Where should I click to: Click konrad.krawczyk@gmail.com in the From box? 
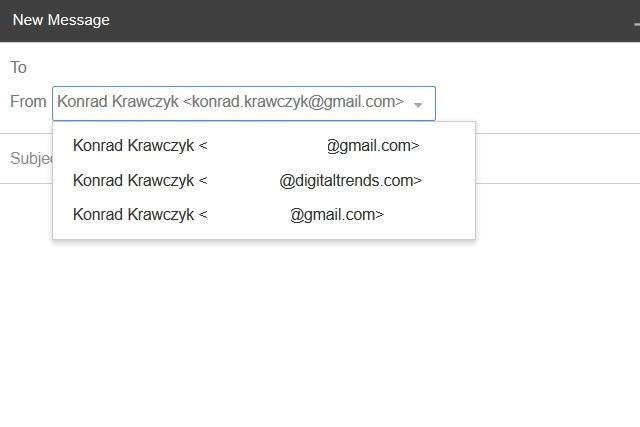[298, 102]
